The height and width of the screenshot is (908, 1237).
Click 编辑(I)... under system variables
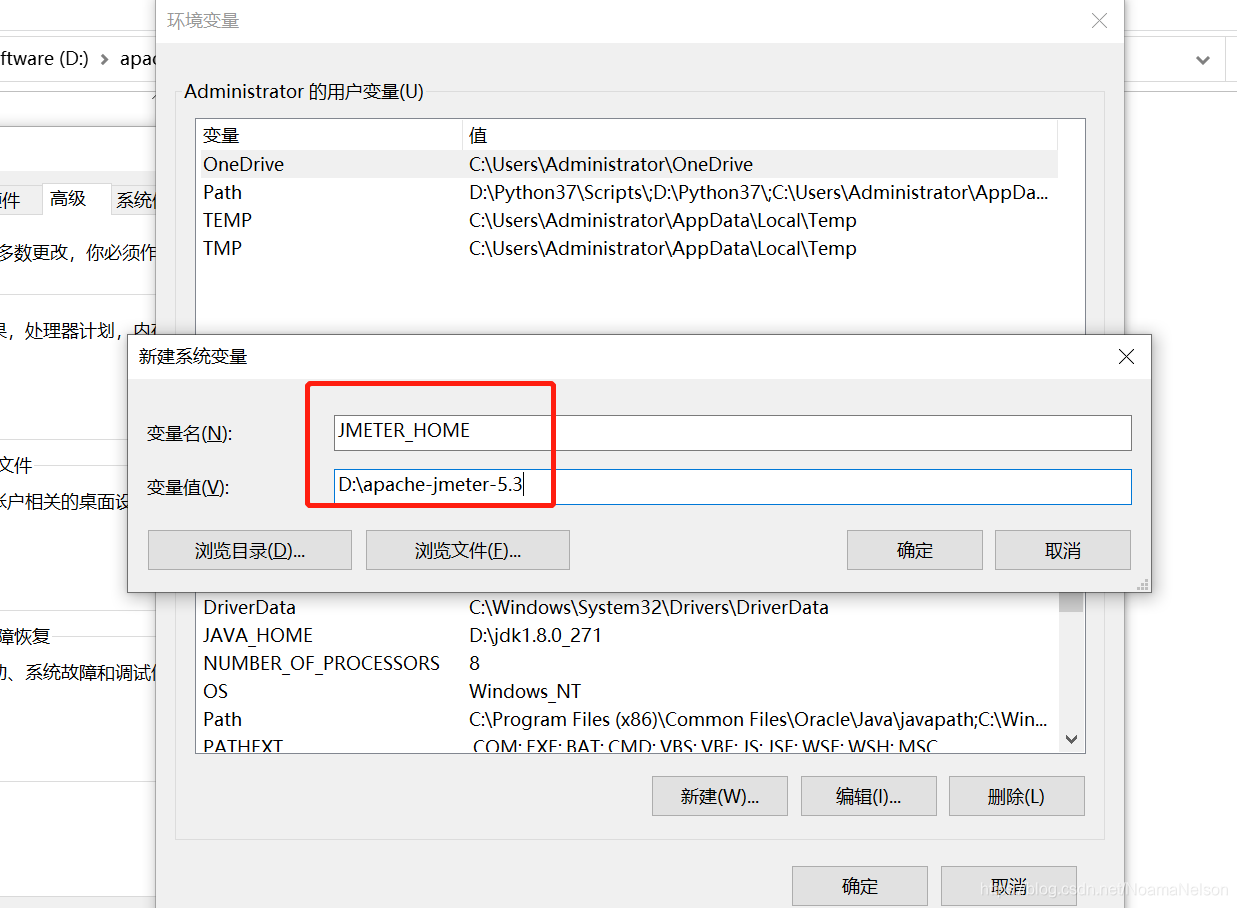pyautogui.click(x=869, y=796)
